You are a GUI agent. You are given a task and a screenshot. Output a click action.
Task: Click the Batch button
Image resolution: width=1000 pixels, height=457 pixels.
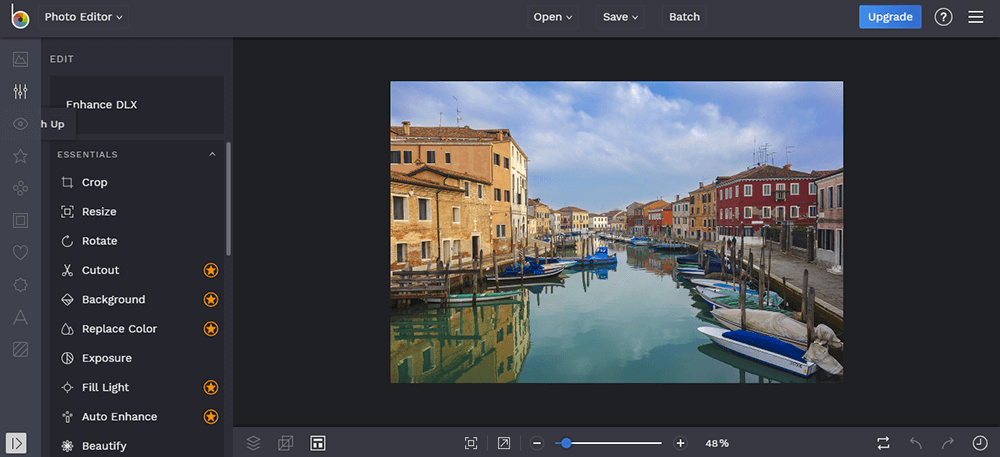click(684, 17)
